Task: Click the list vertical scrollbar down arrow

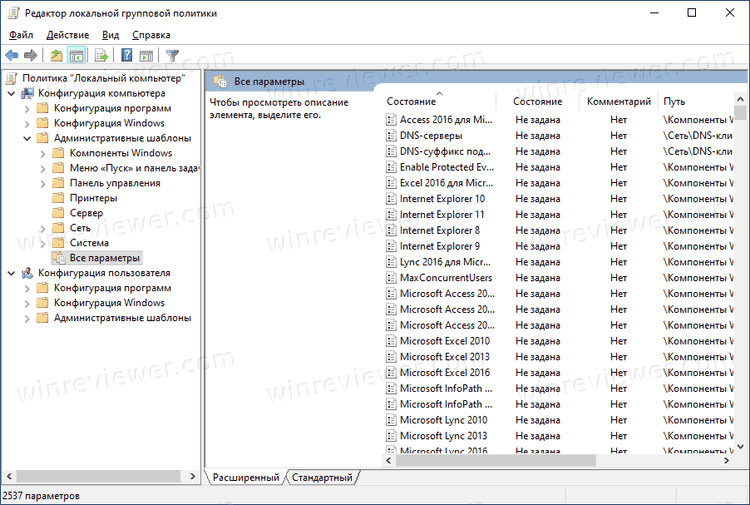Action: point(740,447)
